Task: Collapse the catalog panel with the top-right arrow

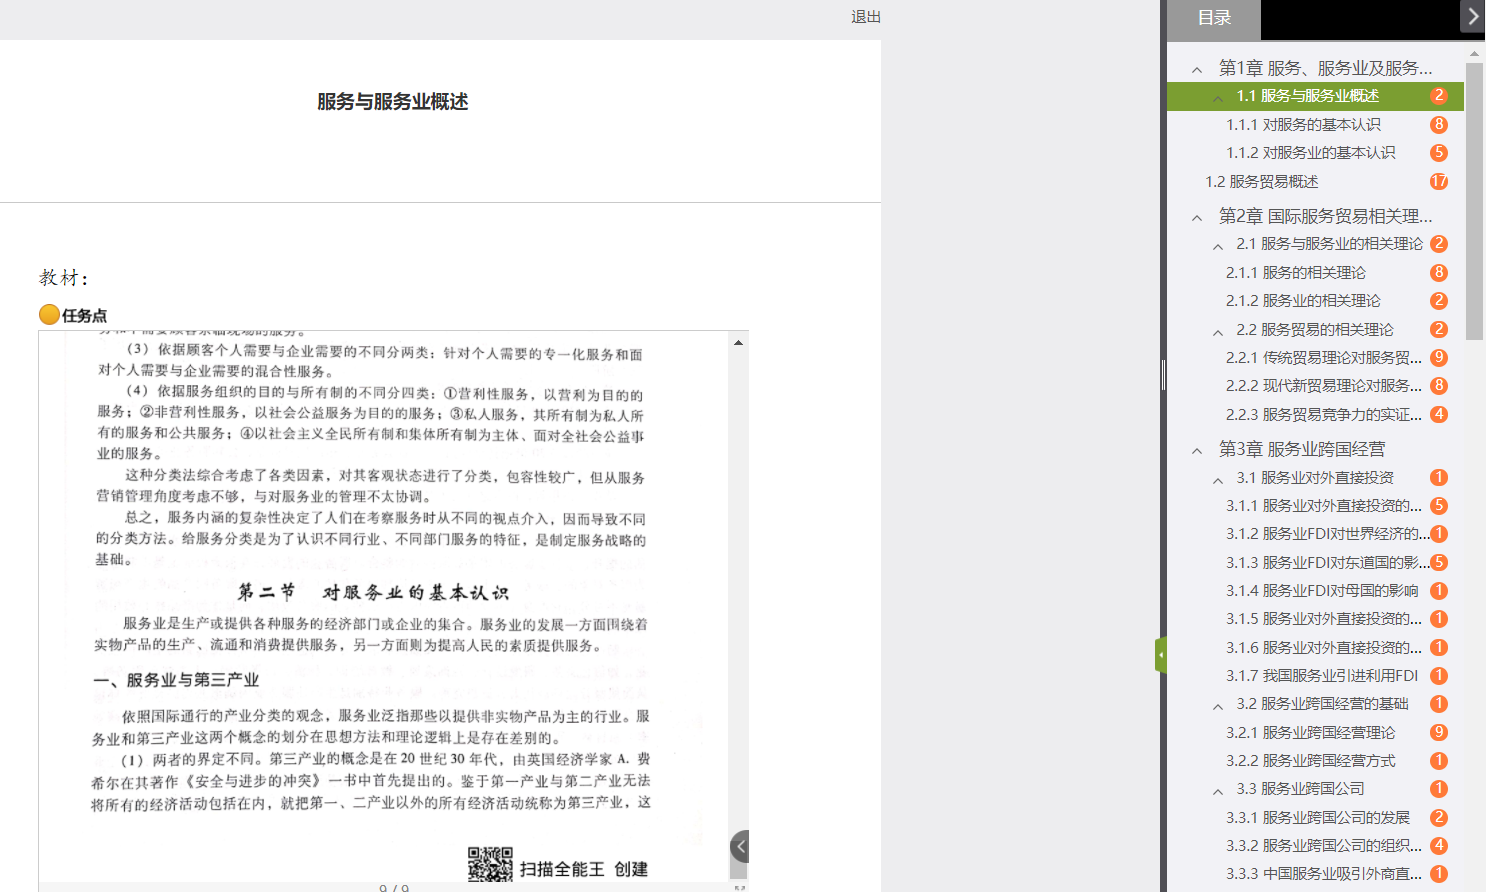Action: (1472, 17)
